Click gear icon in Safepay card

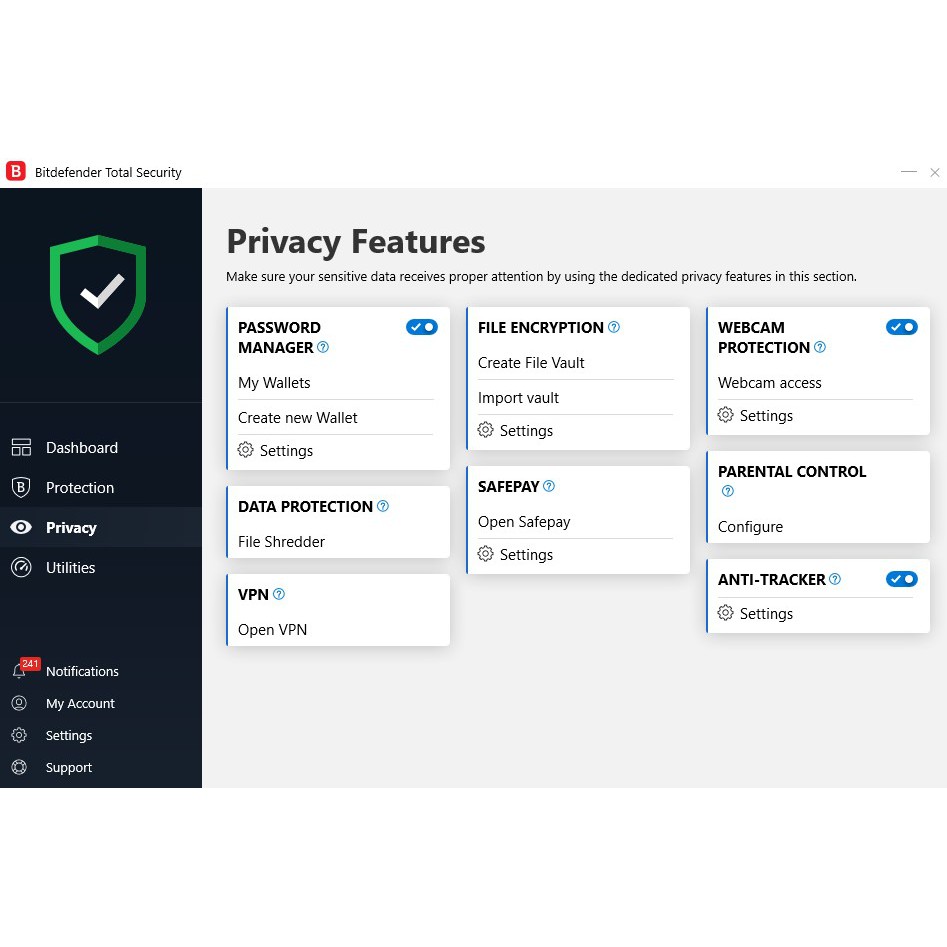click(486, 554)
